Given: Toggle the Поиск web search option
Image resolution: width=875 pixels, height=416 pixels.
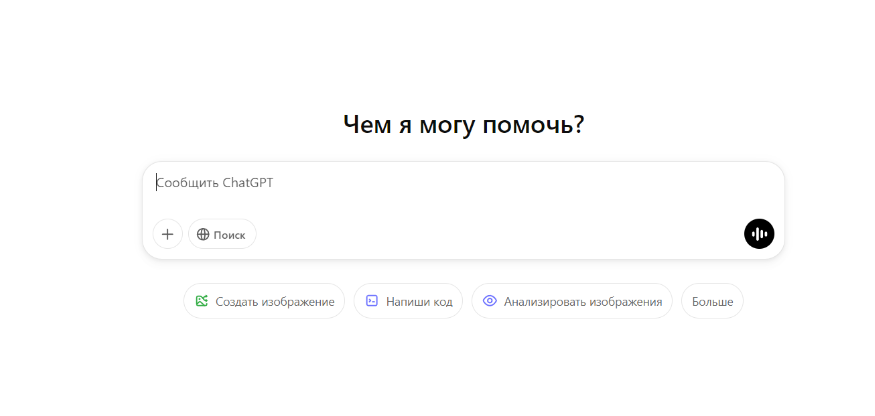Looking at the screenshot, I should tap(222, 234).
